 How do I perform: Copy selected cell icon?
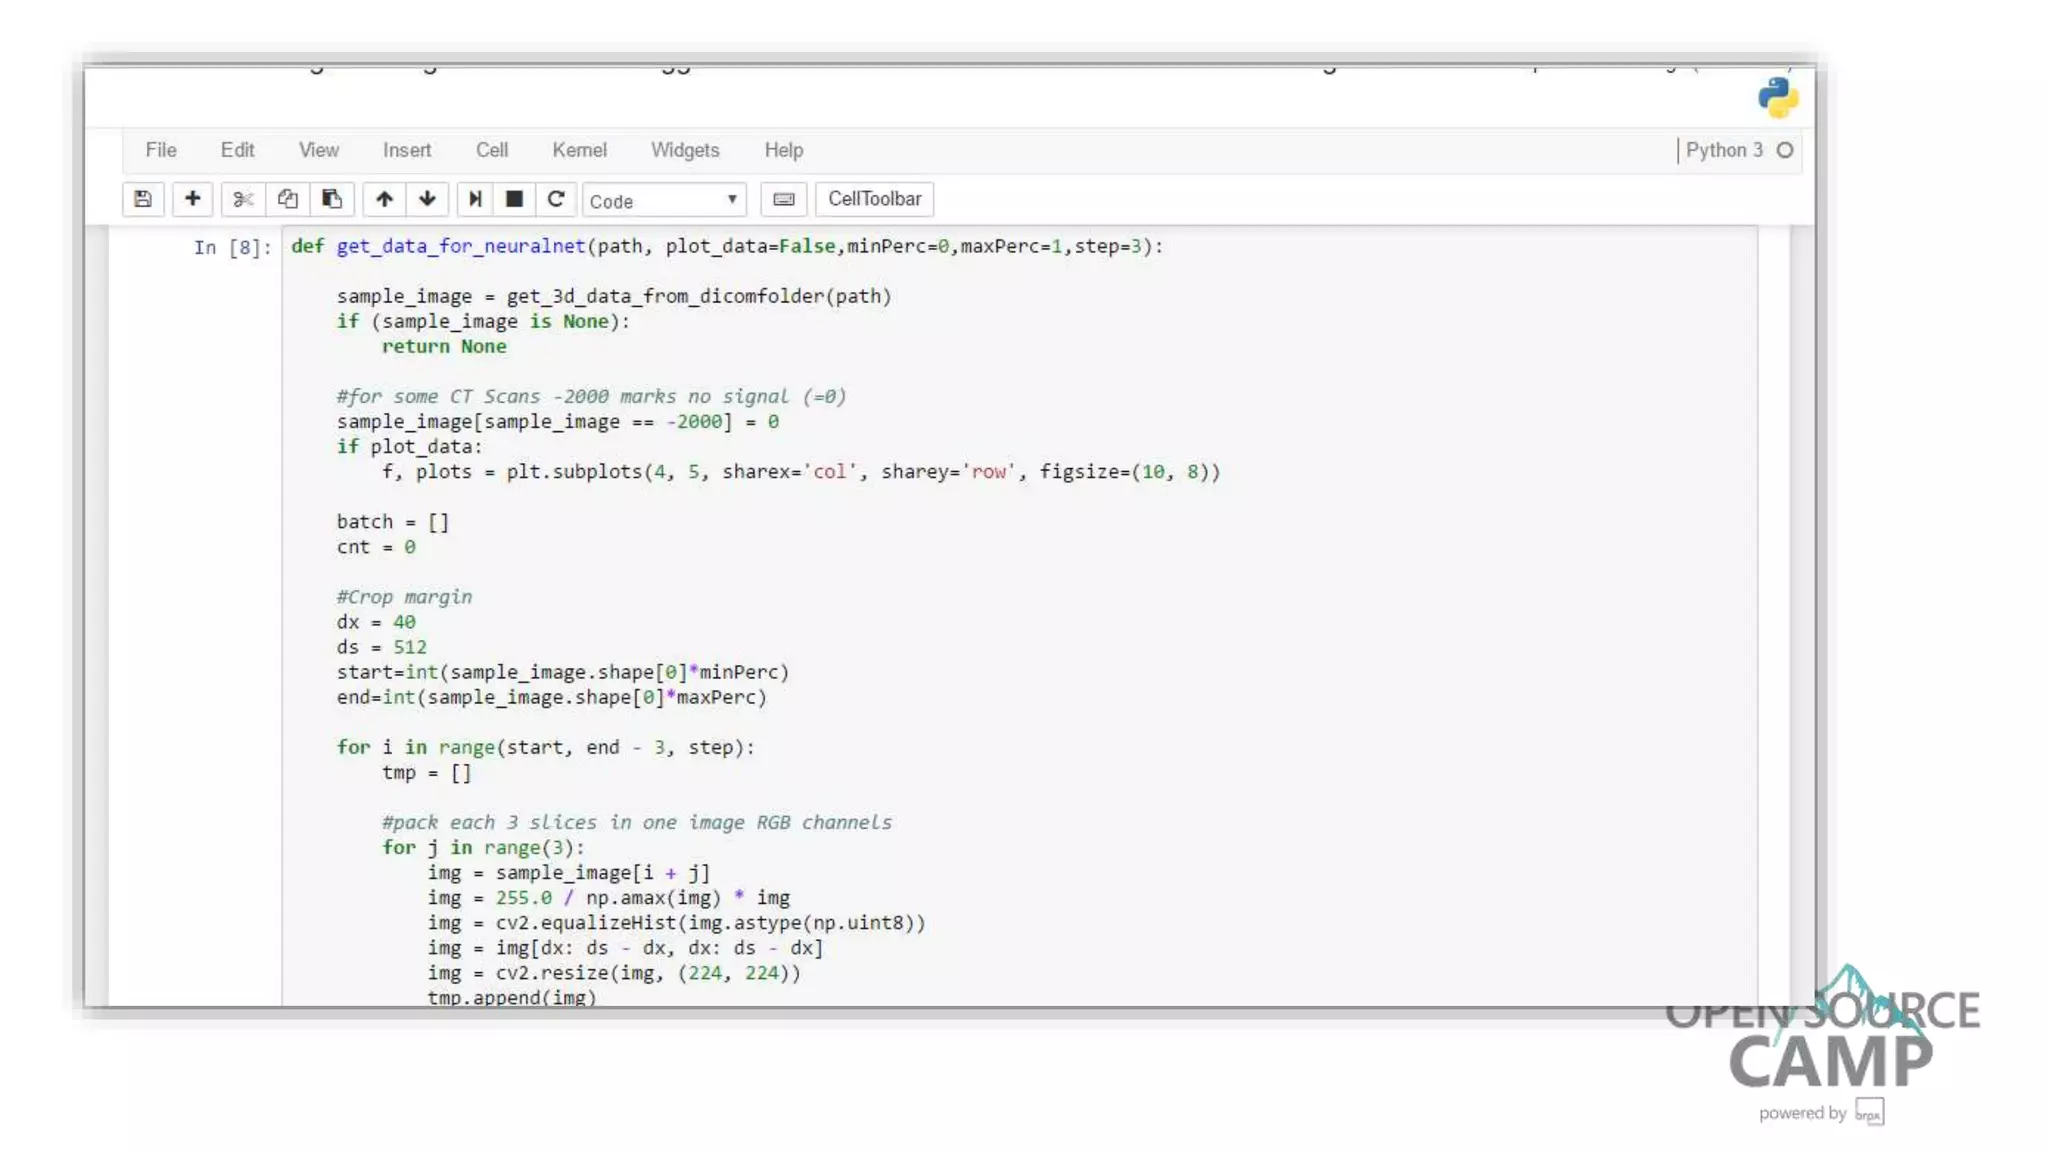point(288,199)
